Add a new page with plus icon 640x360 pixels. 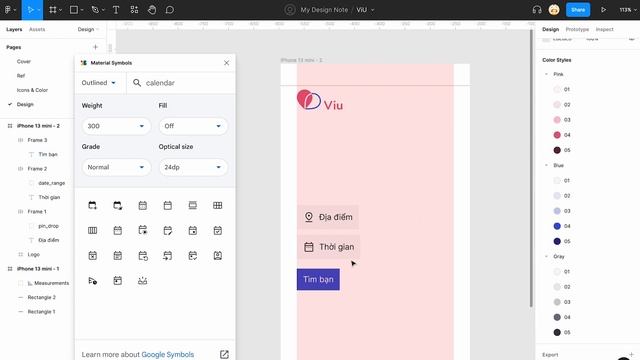tap(96, 47)
